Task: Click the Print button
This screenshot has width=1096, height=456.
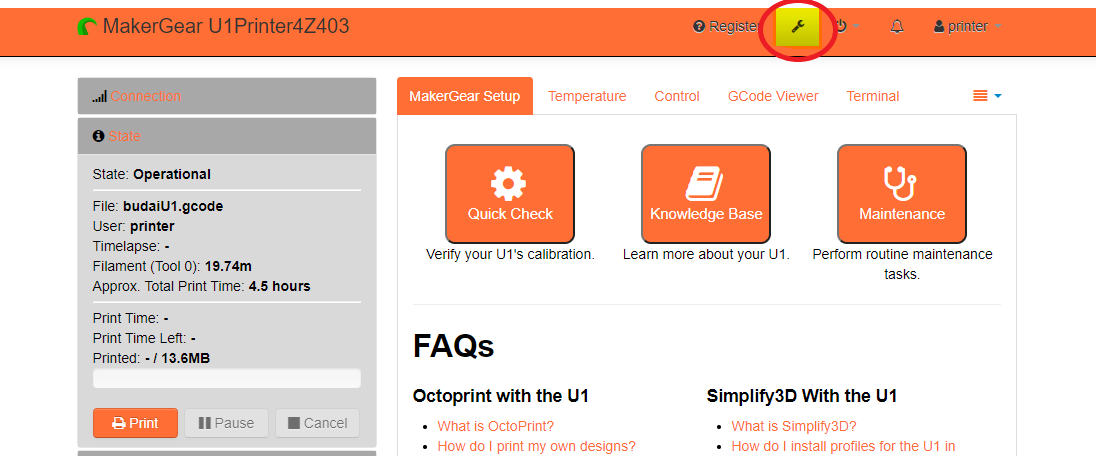Action: 135,423
